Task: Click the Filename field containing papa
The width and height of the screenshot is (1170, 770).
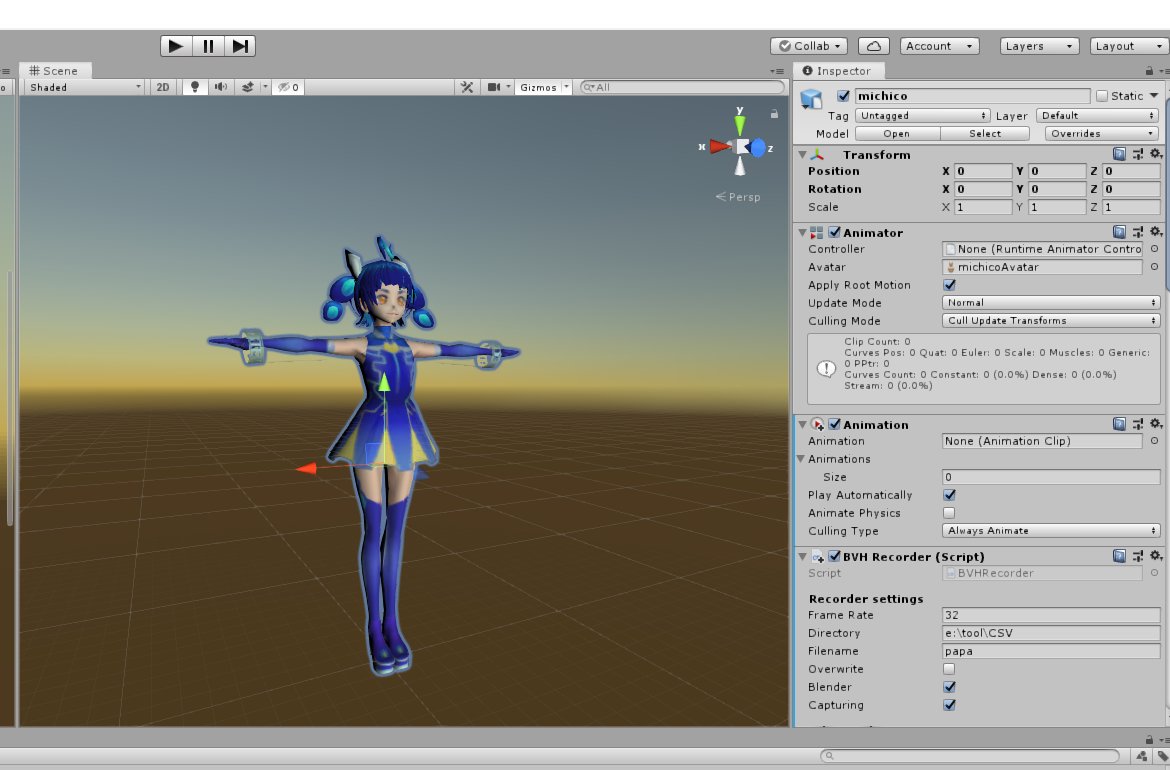Action: (1051, 651)
